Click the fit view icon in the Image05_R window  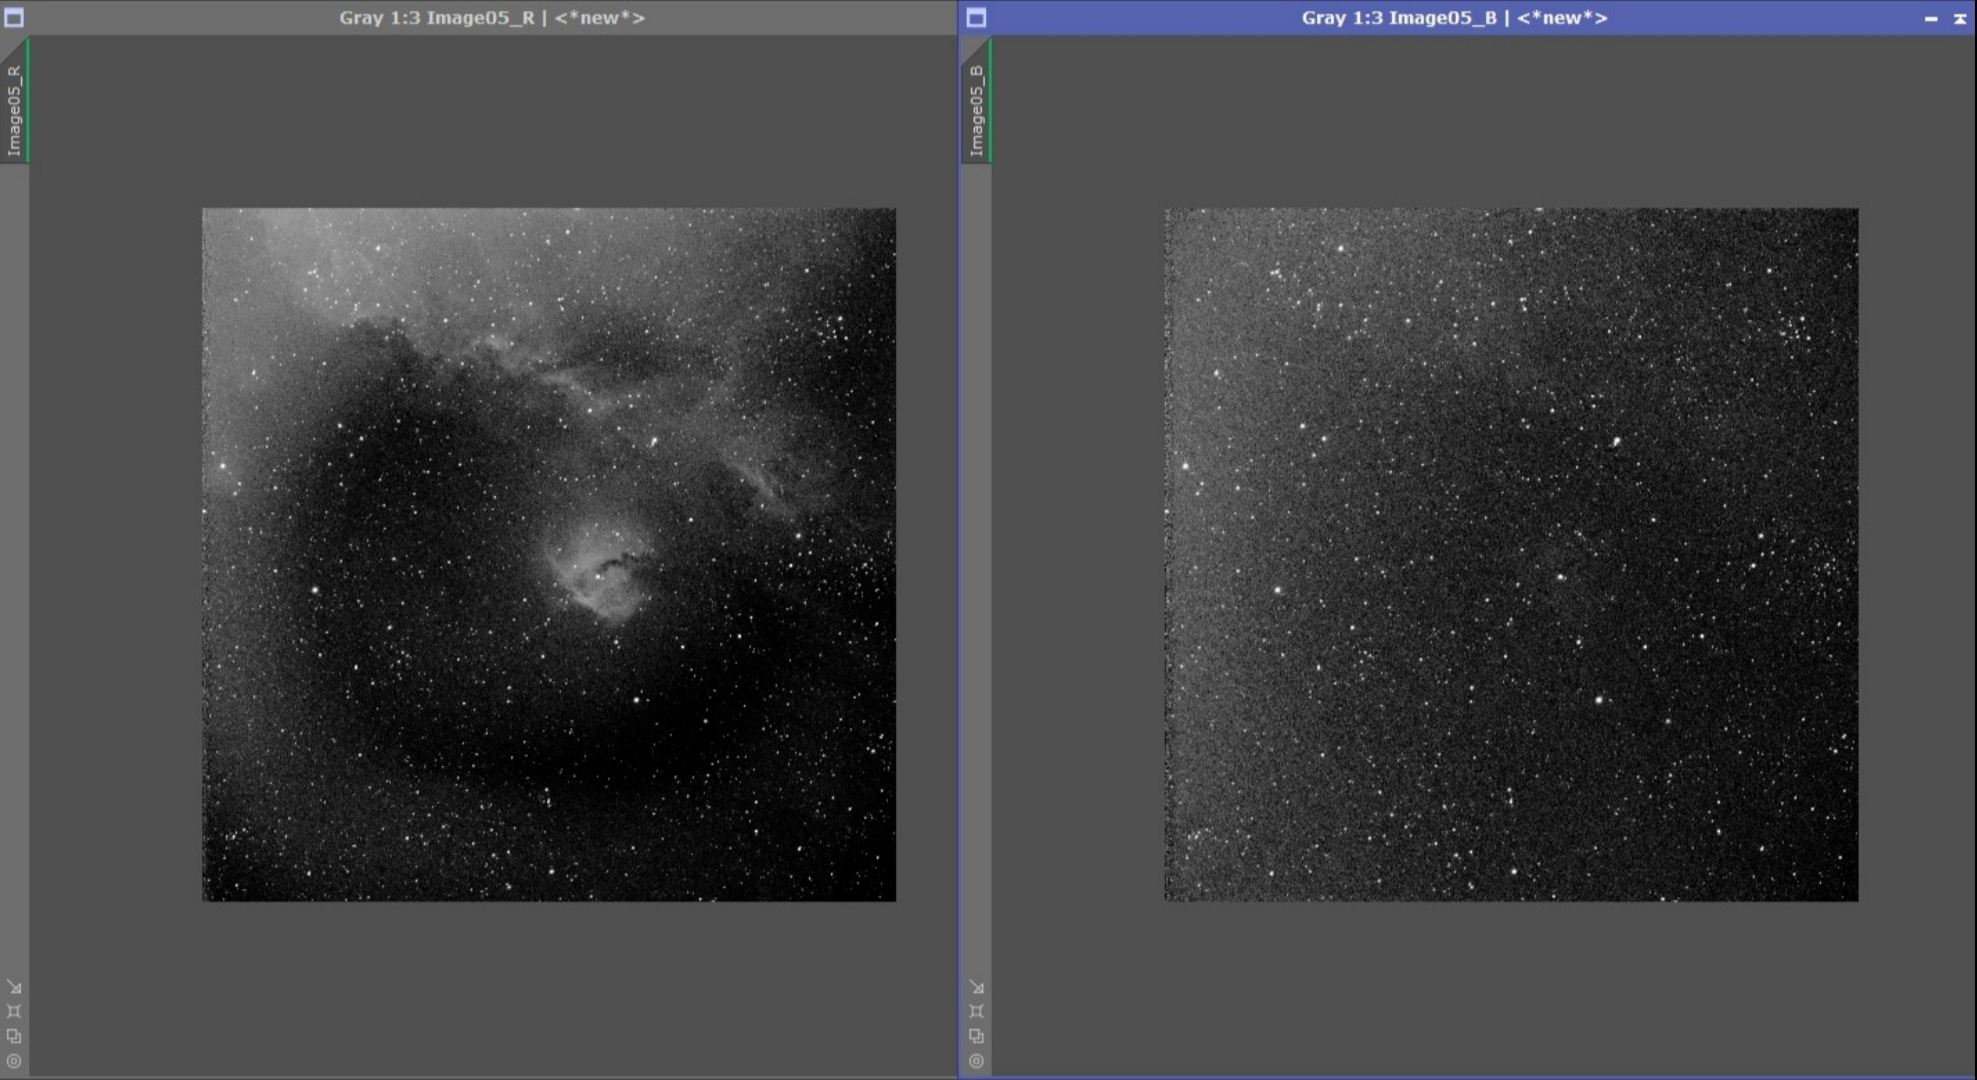click(x=14, y=1011)
